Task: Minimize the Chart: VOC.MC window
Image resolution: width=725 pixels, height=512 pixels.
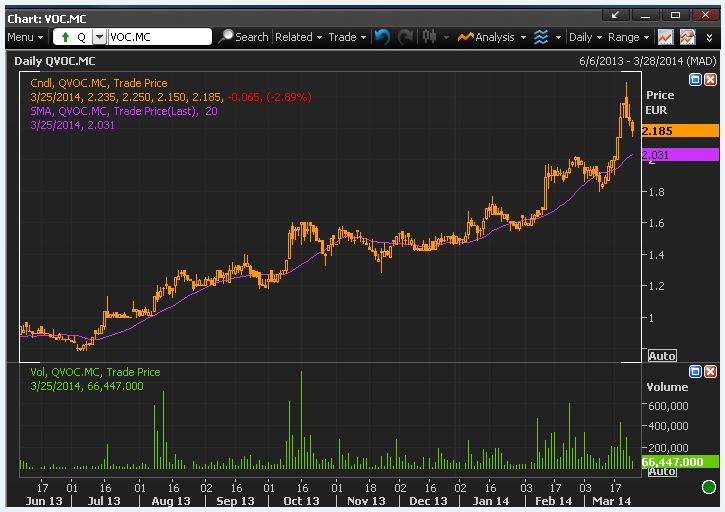Action: [645, 15]
